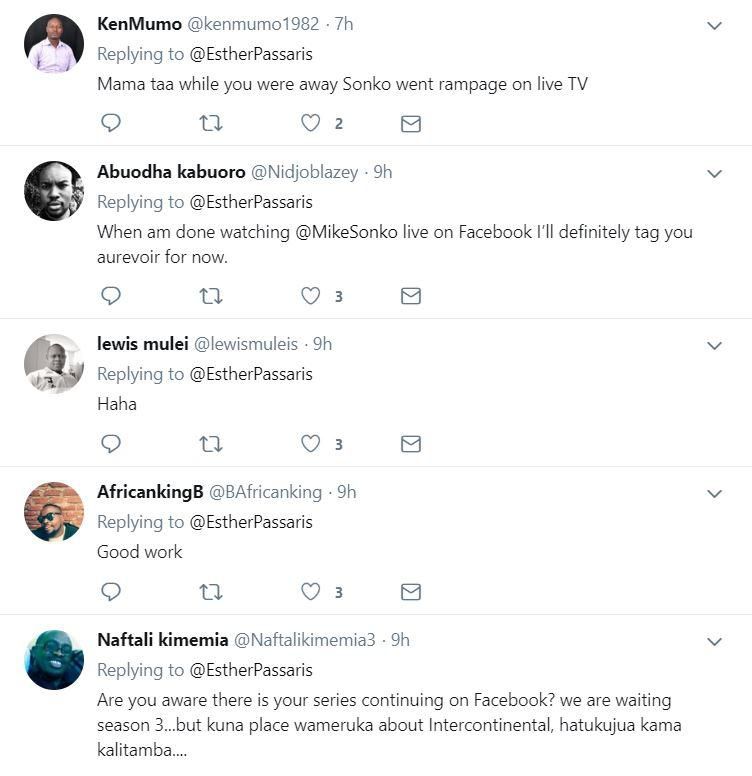Open Naftali kimemia's profile name
752x776 pixels.
(x=161, y=640)
